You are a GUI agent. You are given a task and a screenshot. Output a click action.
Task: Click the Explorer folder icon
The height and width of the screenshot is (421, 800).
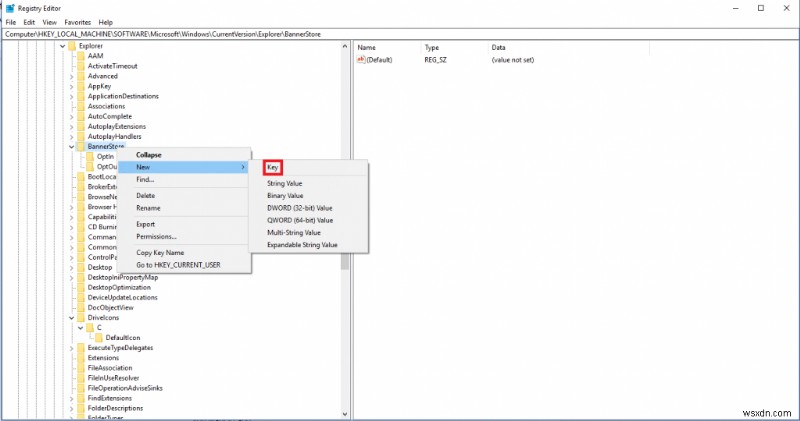pos(72,46)
